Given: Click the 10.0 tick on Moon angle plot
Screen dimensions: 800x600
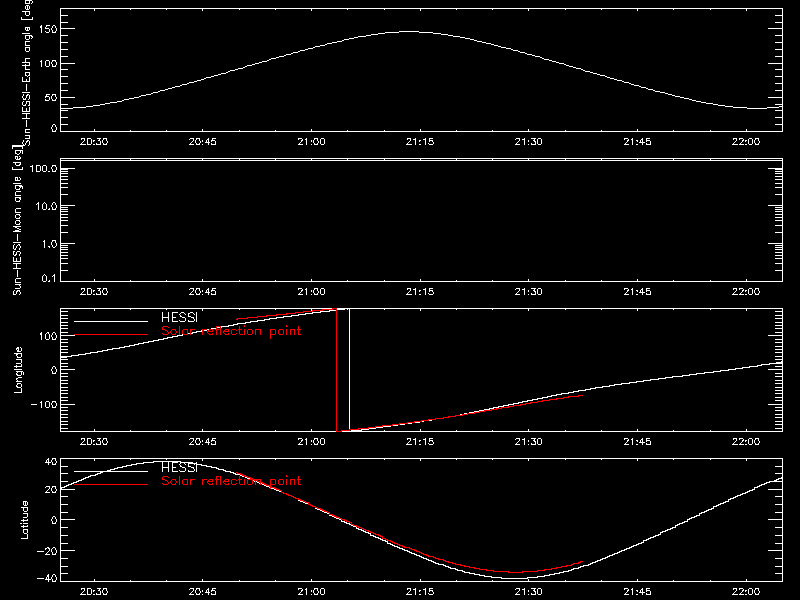Looking at the screenshot, I should 46,207.
